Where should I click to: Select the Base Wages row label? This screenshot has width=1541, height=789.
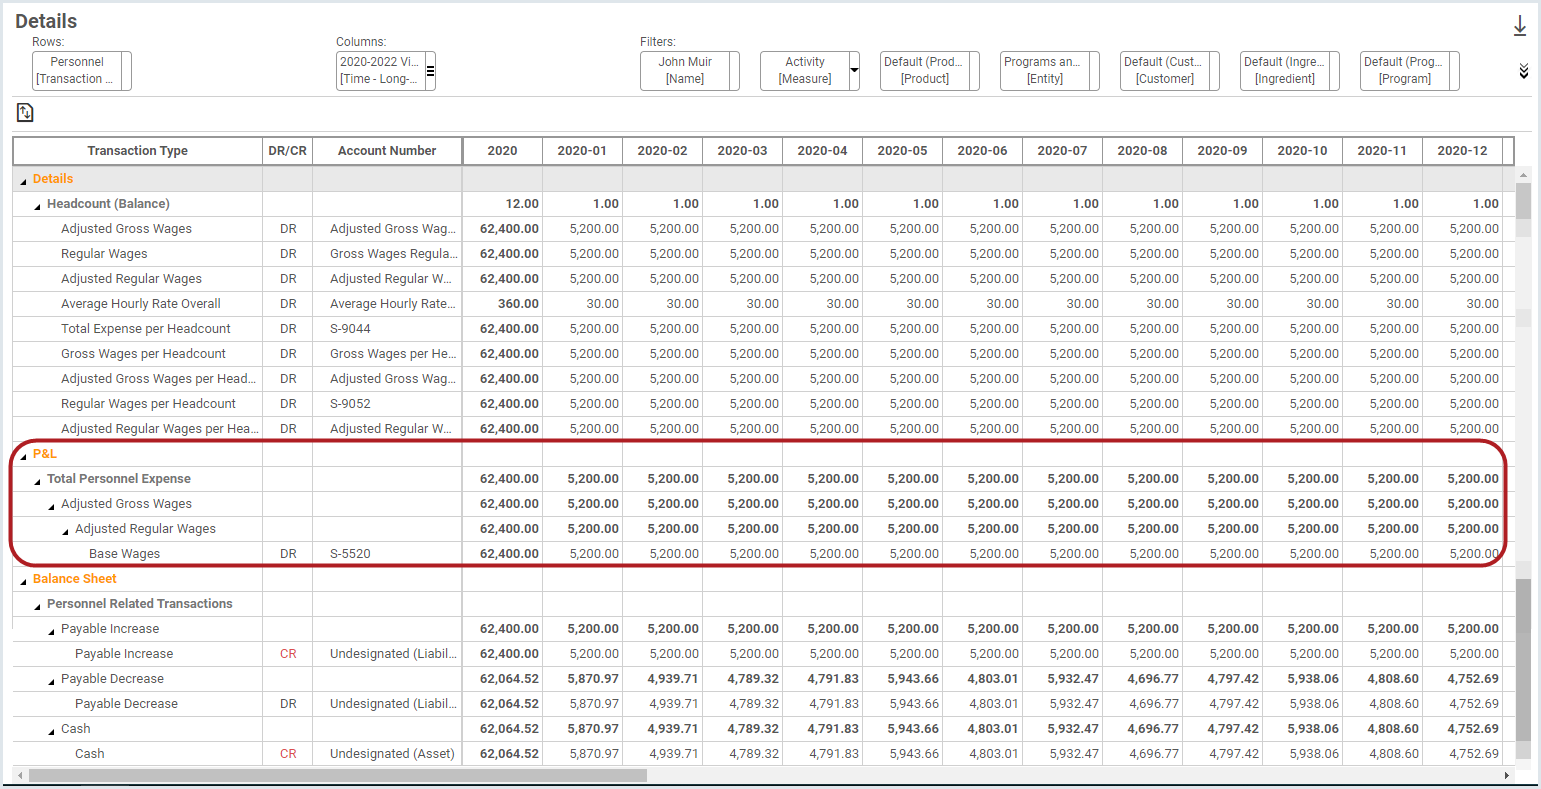pos(124,554)
